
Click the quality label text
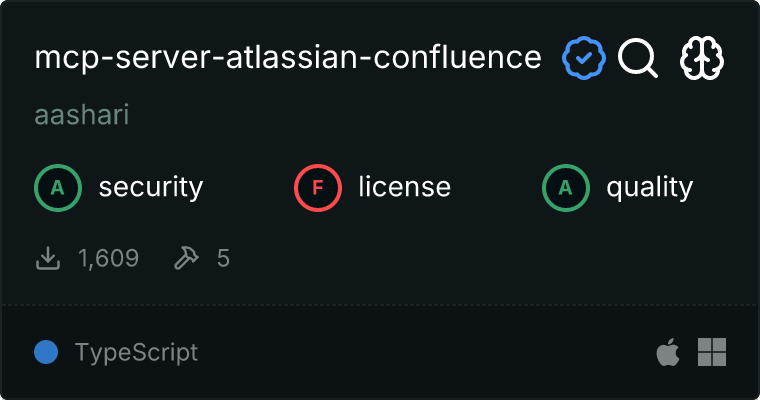point(649,187)
